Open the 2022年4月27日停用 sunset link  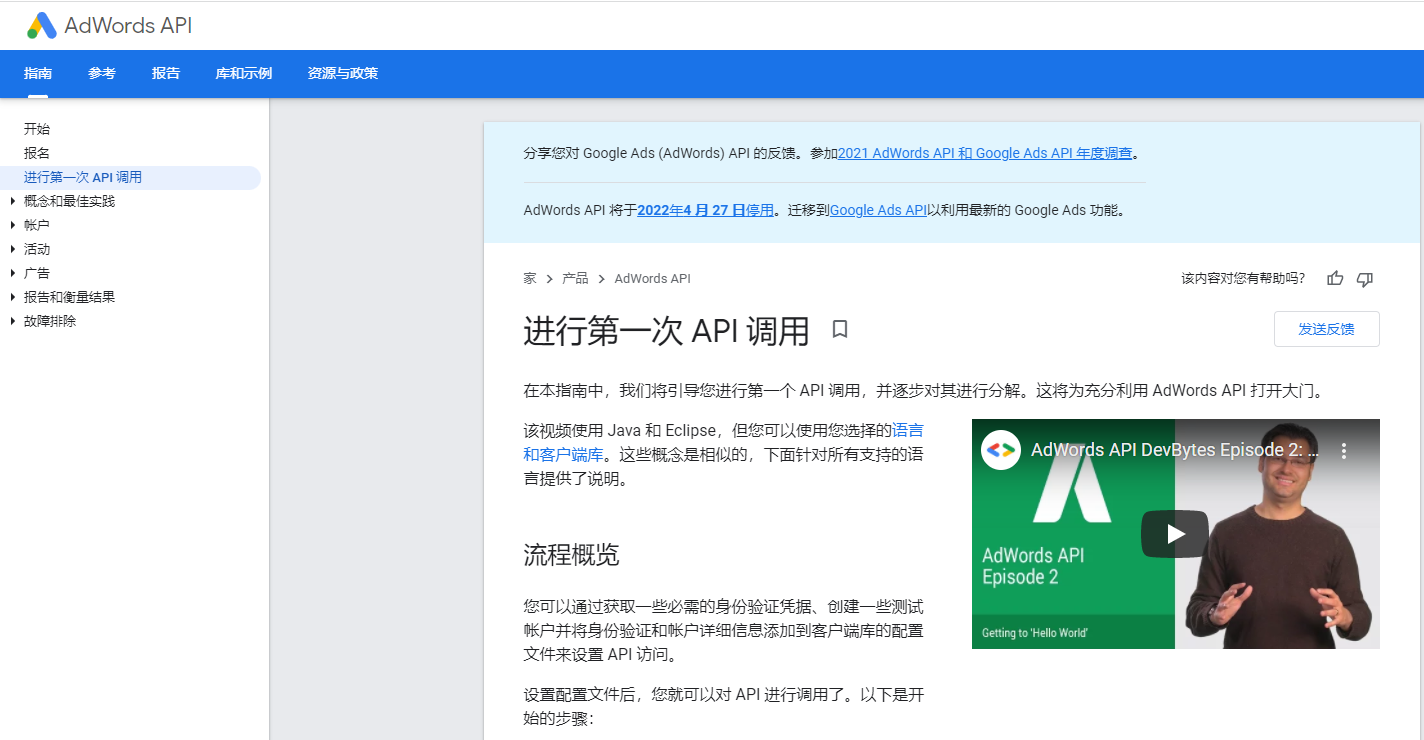coord(705,211)
